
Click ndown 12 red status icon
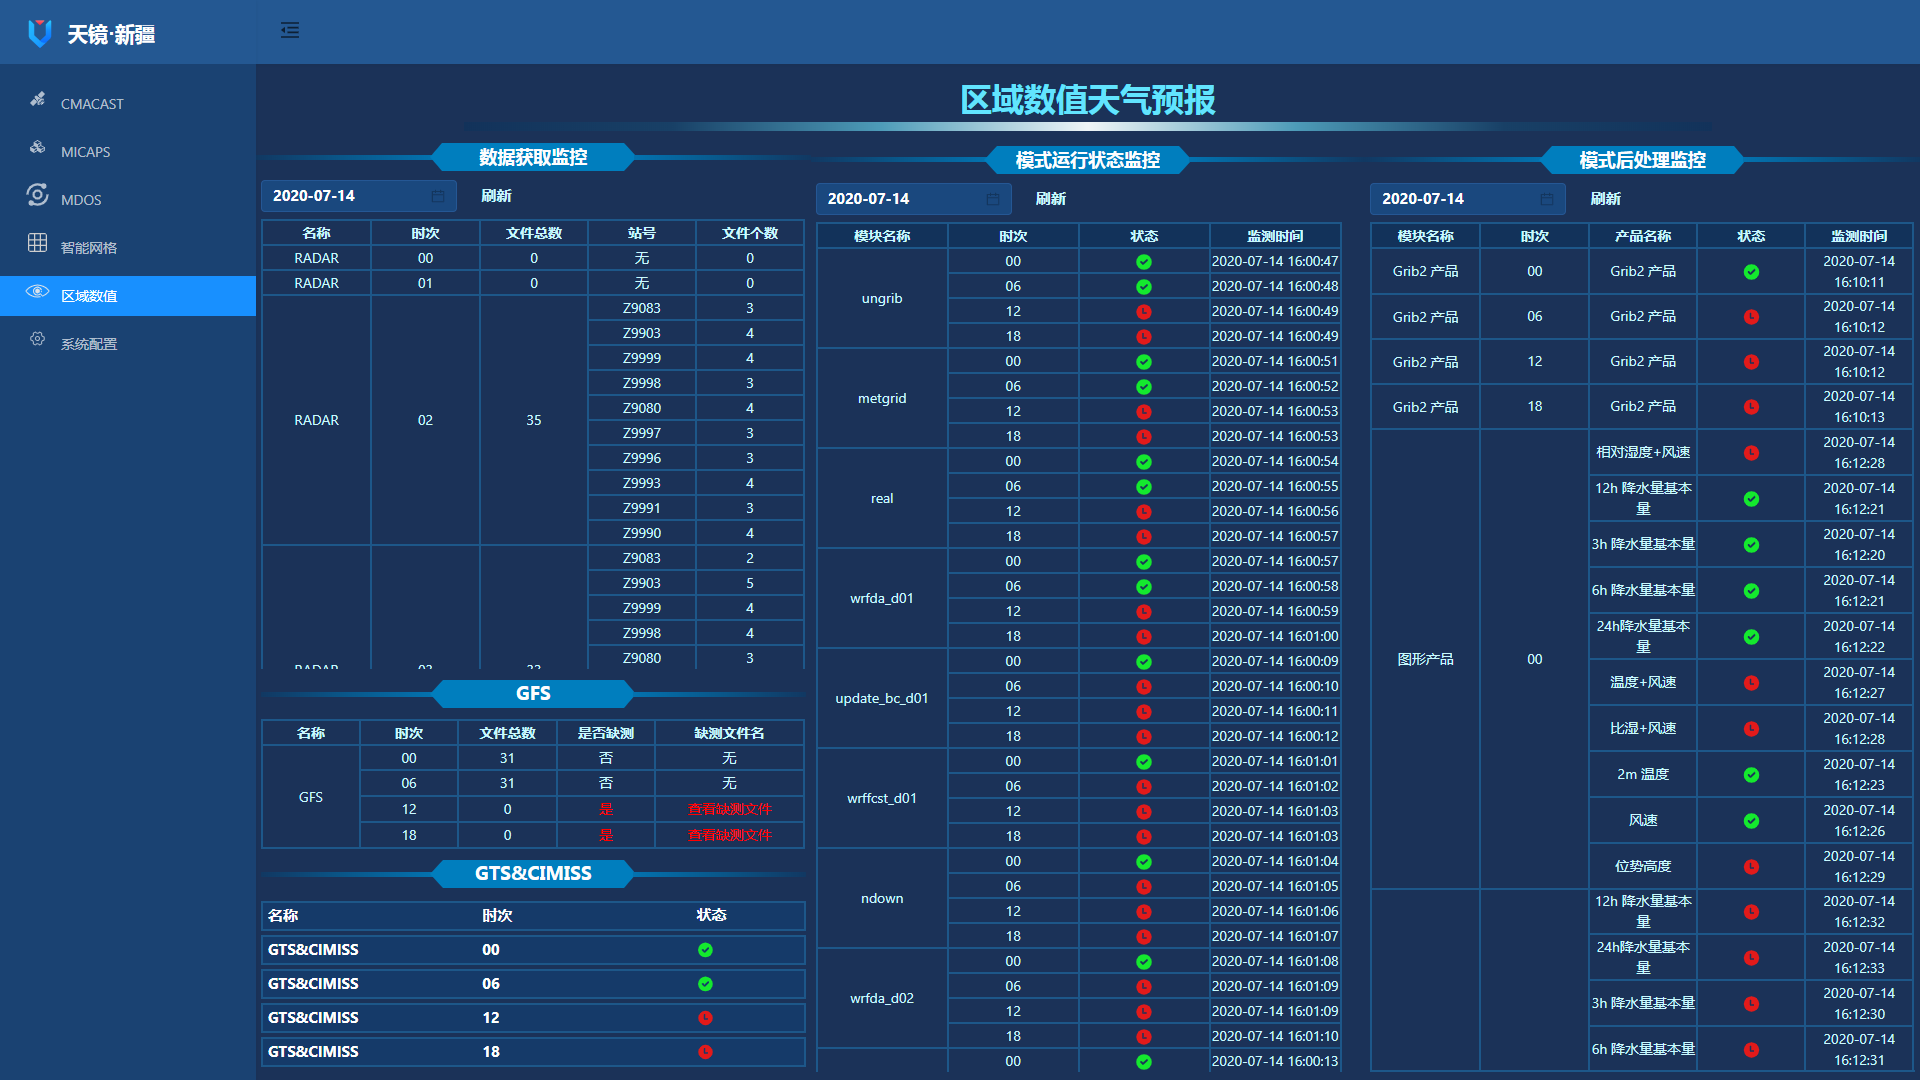1144,912
